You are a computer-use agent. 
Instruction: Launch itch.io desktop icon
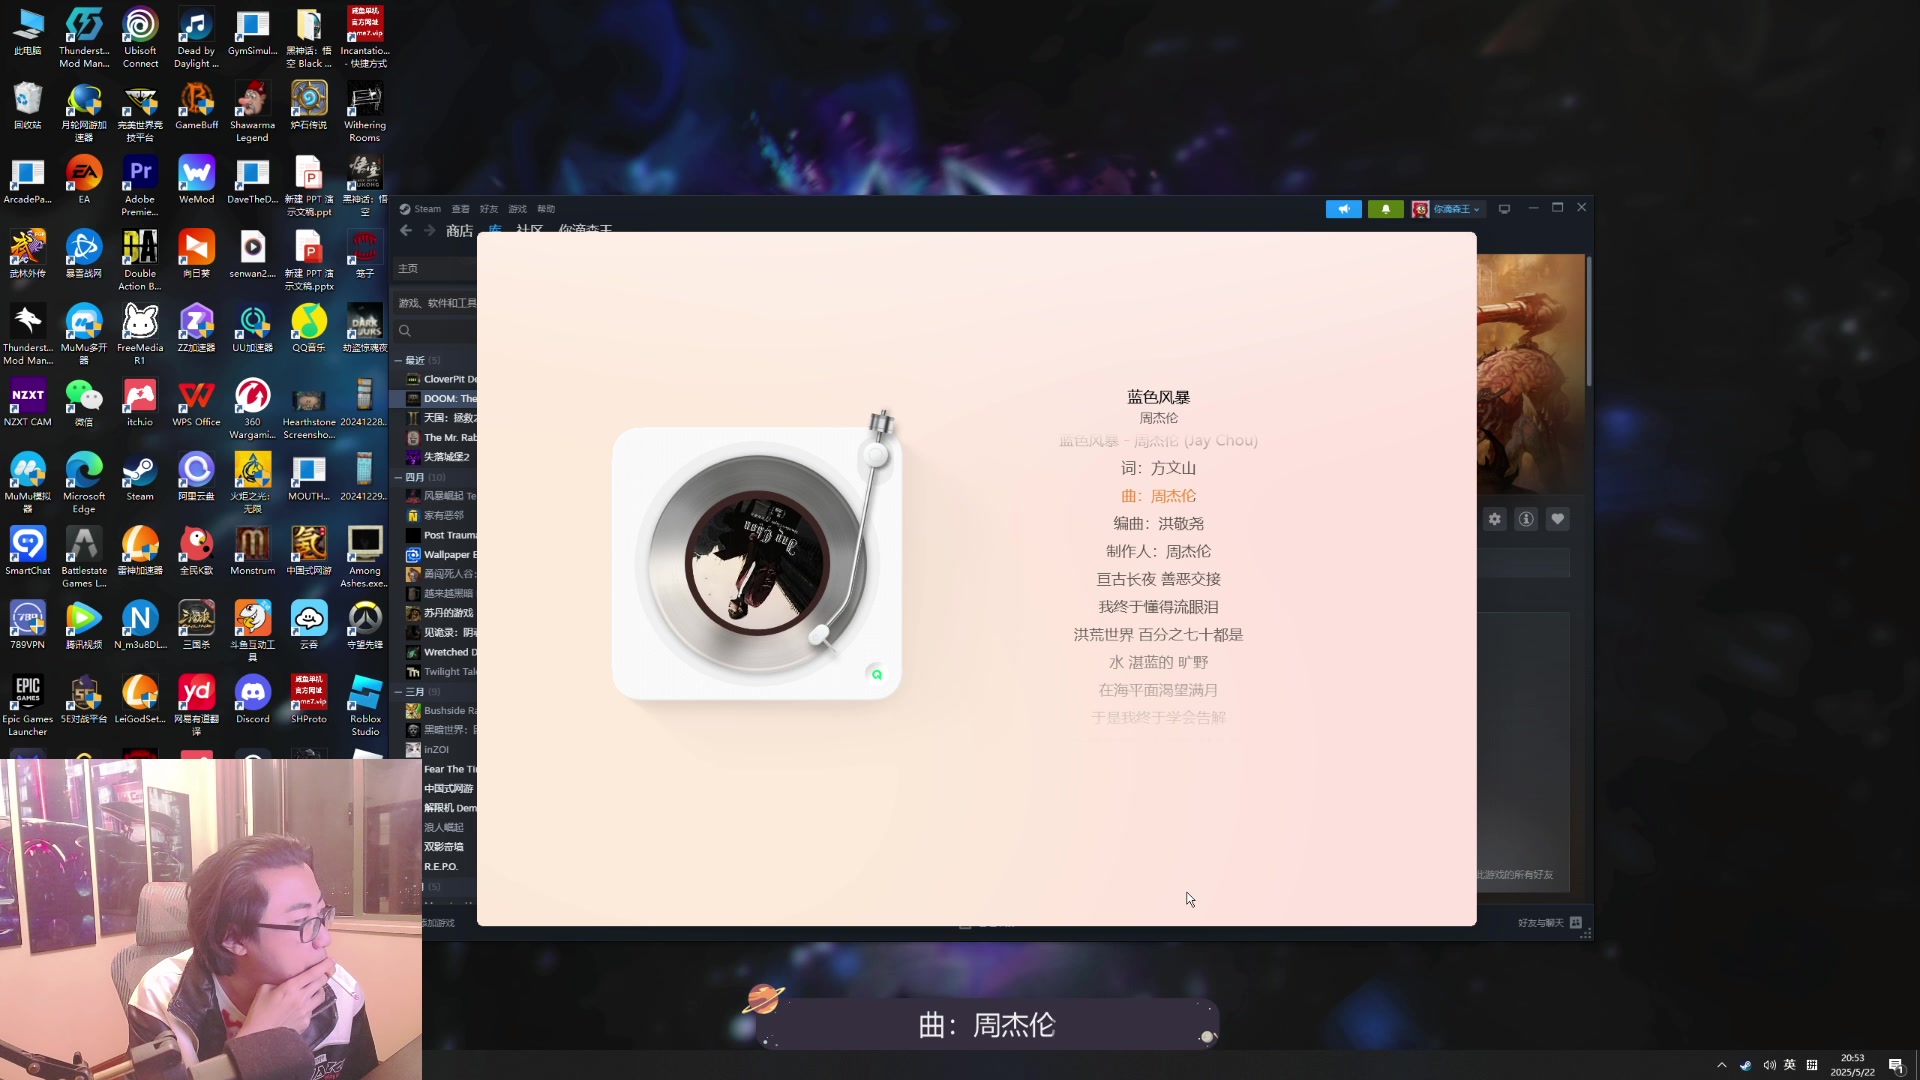pos(140,403)
